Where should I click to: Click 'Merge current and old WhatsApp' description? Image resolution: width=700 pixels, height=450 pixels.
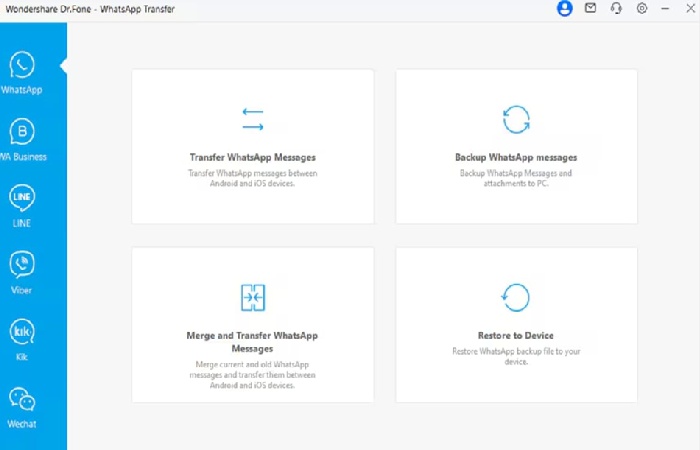[252, 375]
